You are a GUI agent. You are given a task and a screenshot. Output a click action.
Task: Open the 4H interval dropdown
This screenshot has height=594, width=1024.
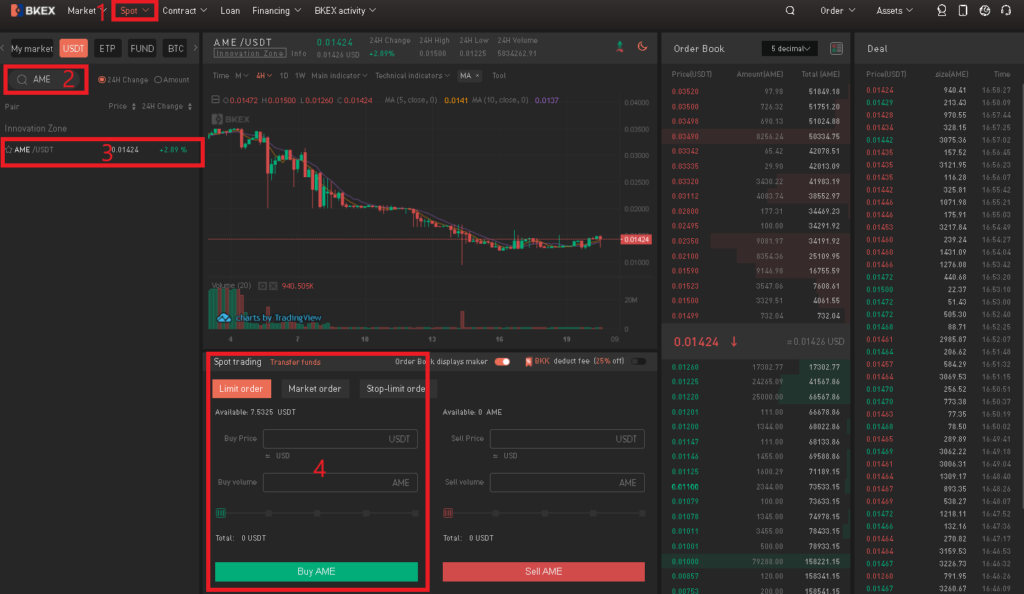coord(264,76)
